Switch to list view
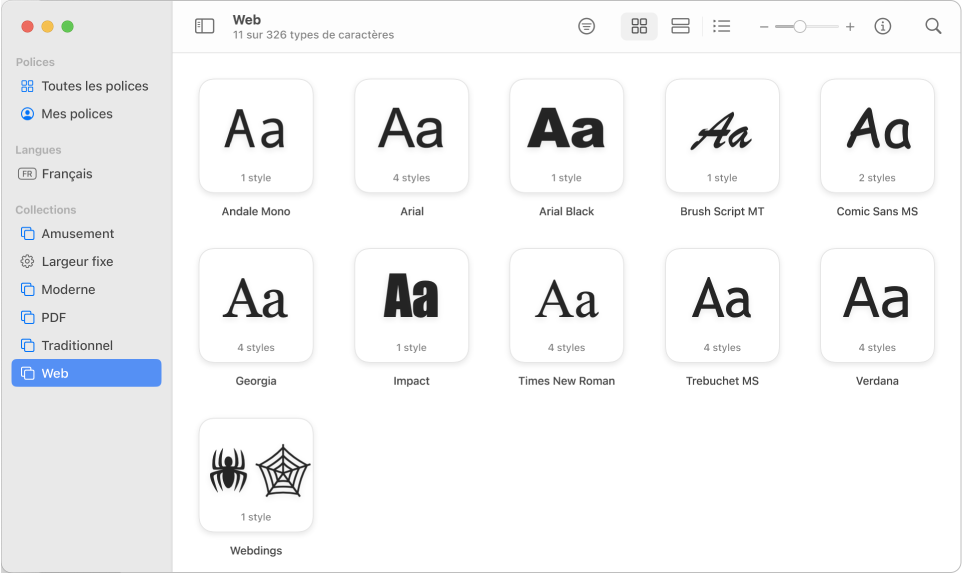This screenshot has width=963, height=575. (721, 26)
